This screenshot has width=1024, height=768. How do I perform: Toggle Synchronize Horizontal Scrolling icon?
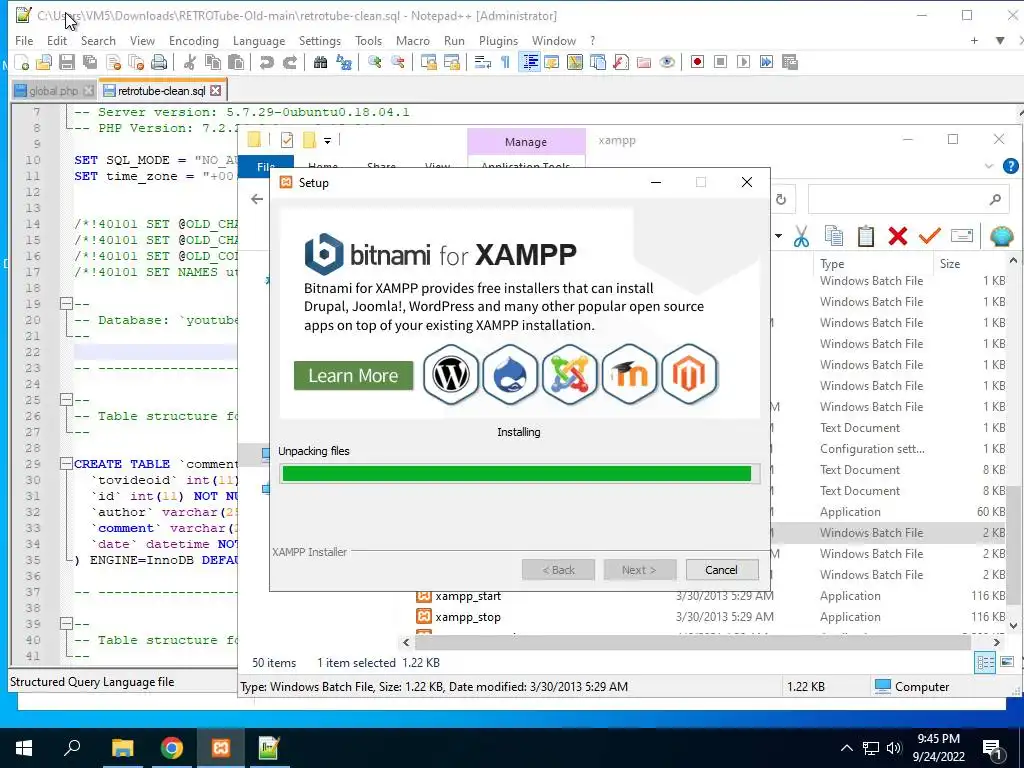(452, 62)
